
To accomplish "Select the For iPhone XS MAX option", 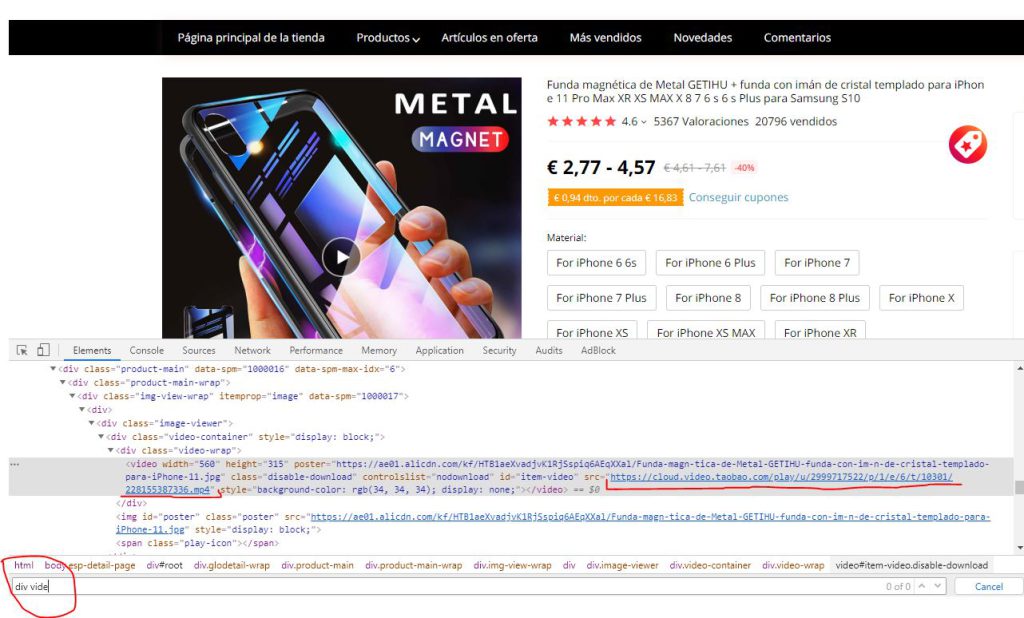I will tap(706, 331).
